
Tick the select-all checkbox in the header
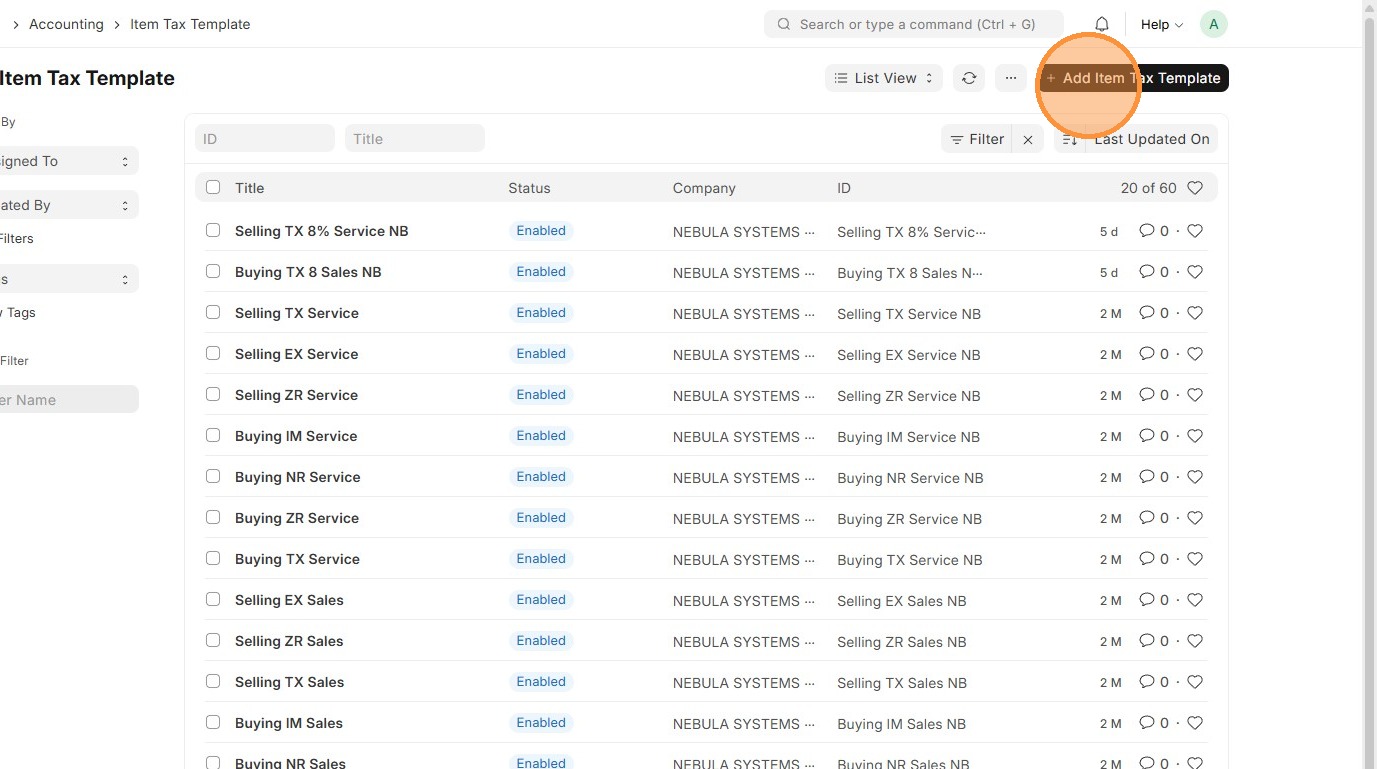(213, 187)
